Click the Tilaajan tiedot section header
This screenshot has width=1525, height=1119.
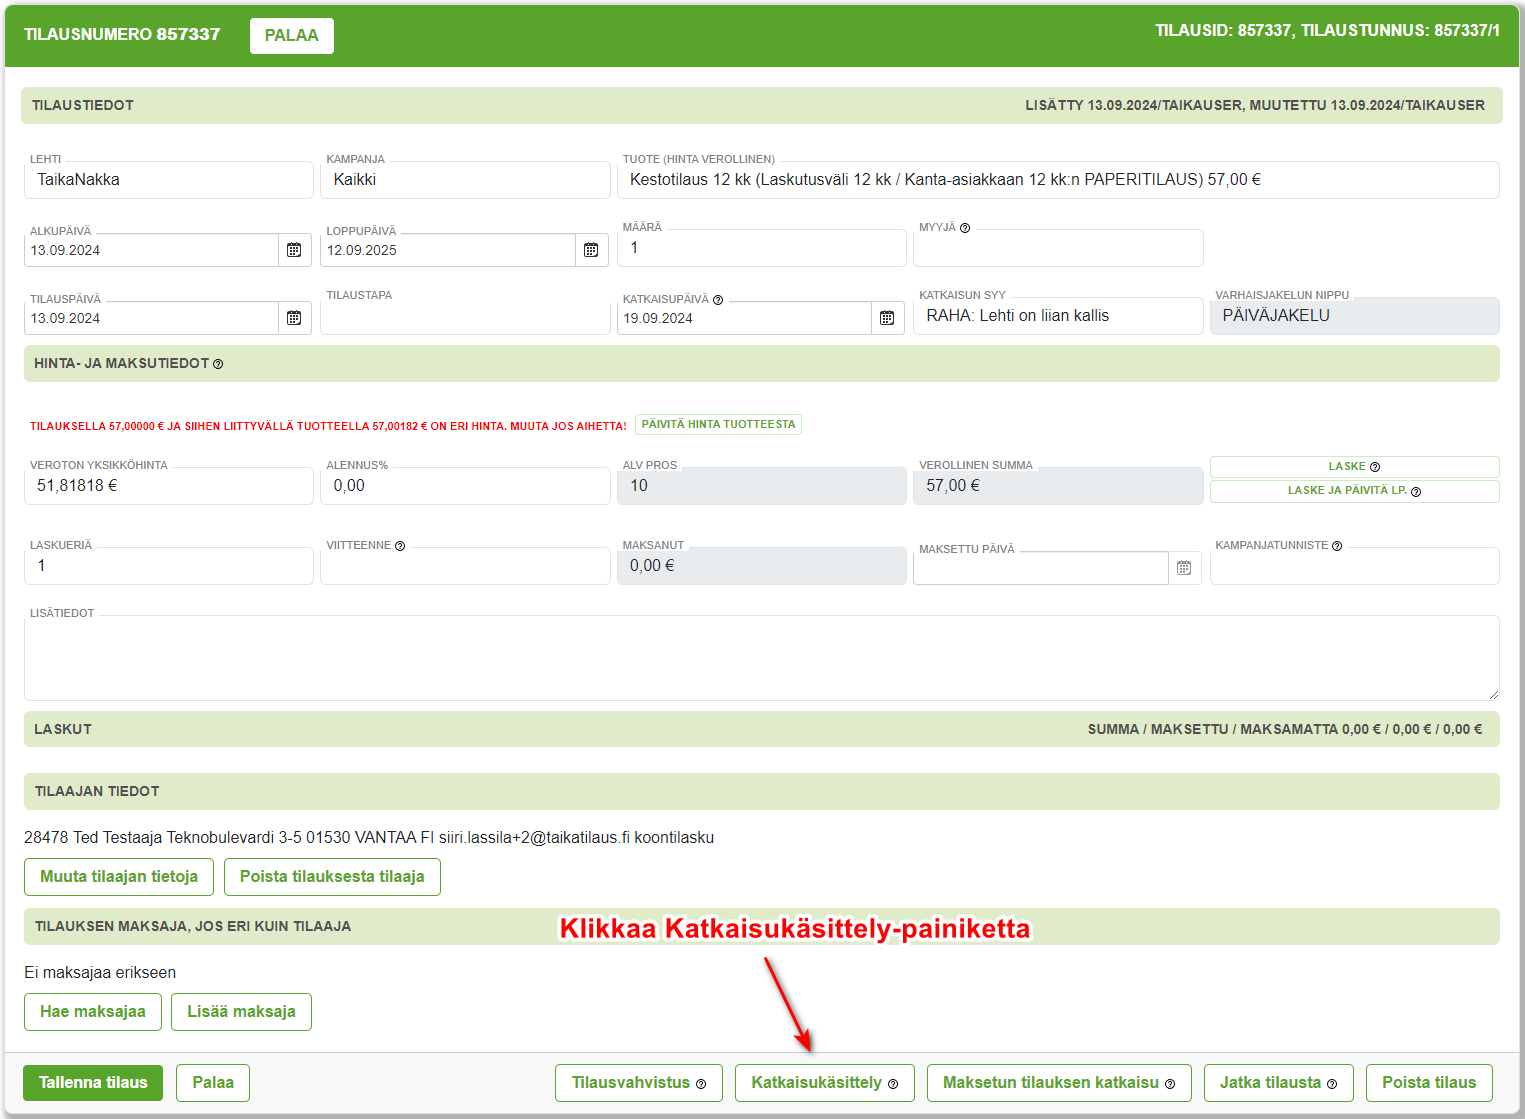pos(762,791)
